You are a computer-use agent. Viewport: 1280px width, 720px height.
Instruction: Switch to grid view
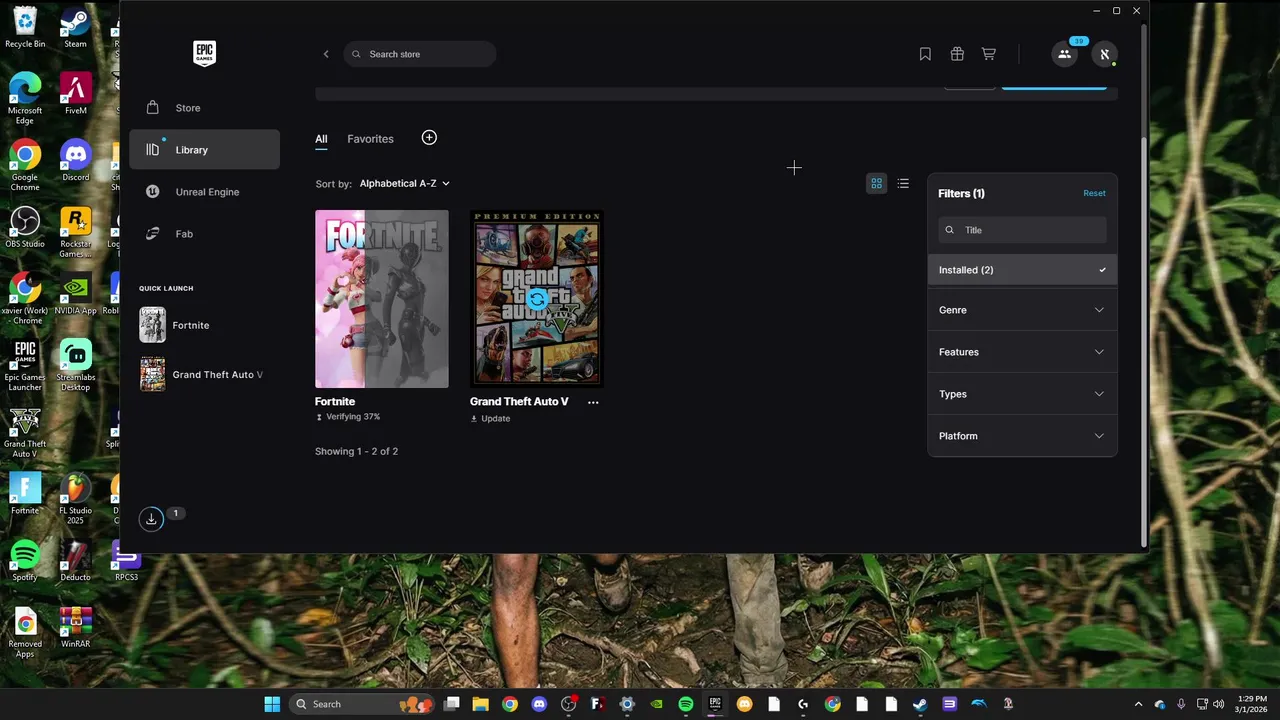pyautogui.click(x=876, y=183)
